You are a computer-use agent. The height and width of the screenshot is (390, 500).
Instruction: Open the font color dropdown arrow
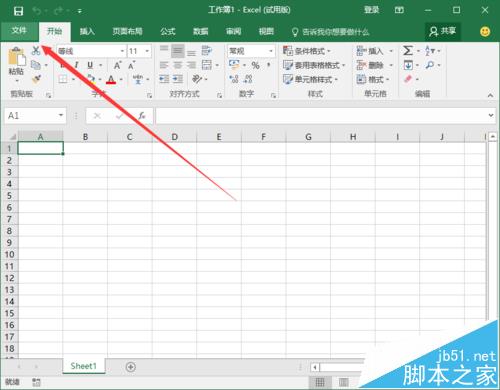(121, 79)
